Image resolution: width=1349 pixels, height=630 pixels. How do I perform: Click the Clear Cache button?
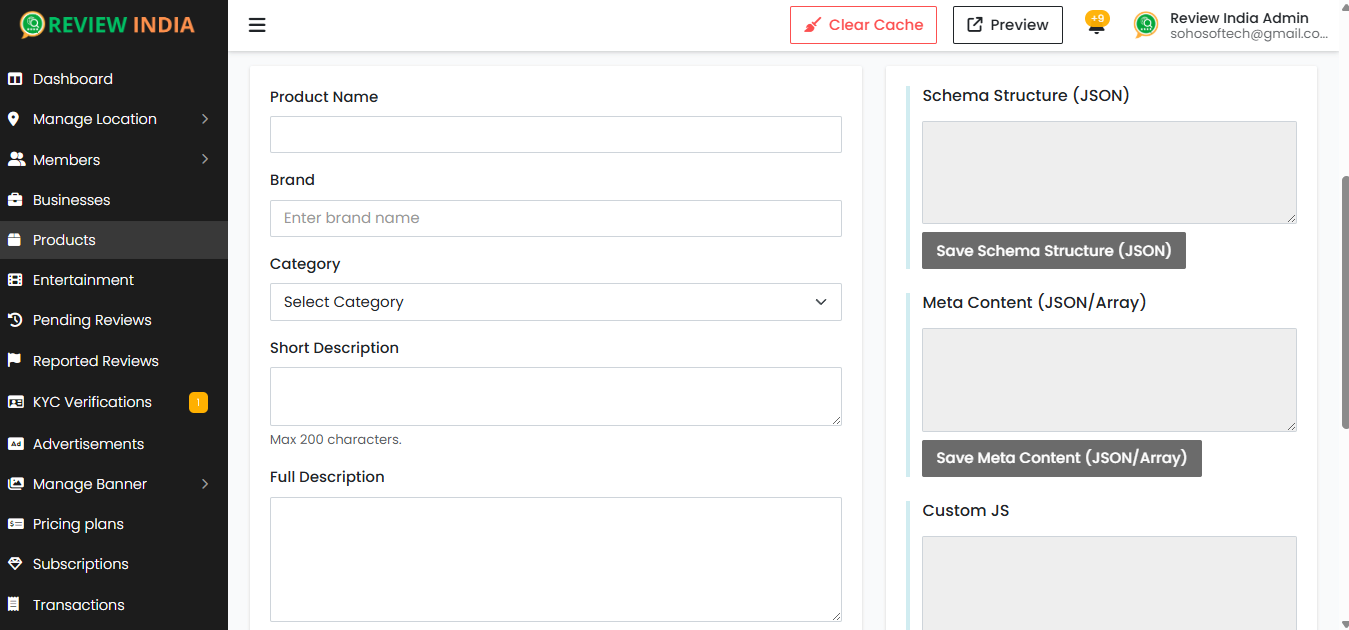[863, 25]
